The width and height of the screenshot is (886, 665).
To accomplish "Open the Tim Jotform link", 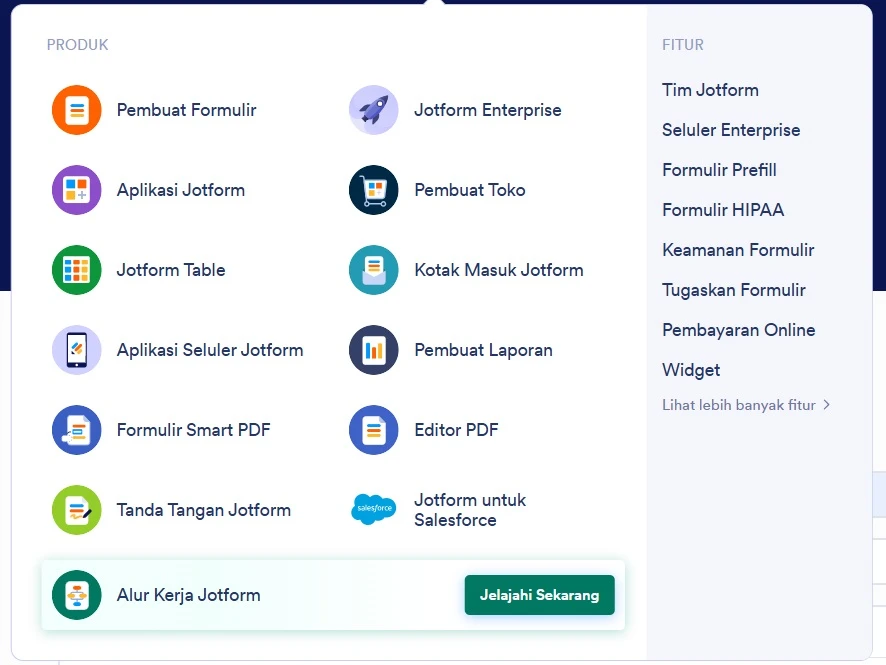I will 710,90.
